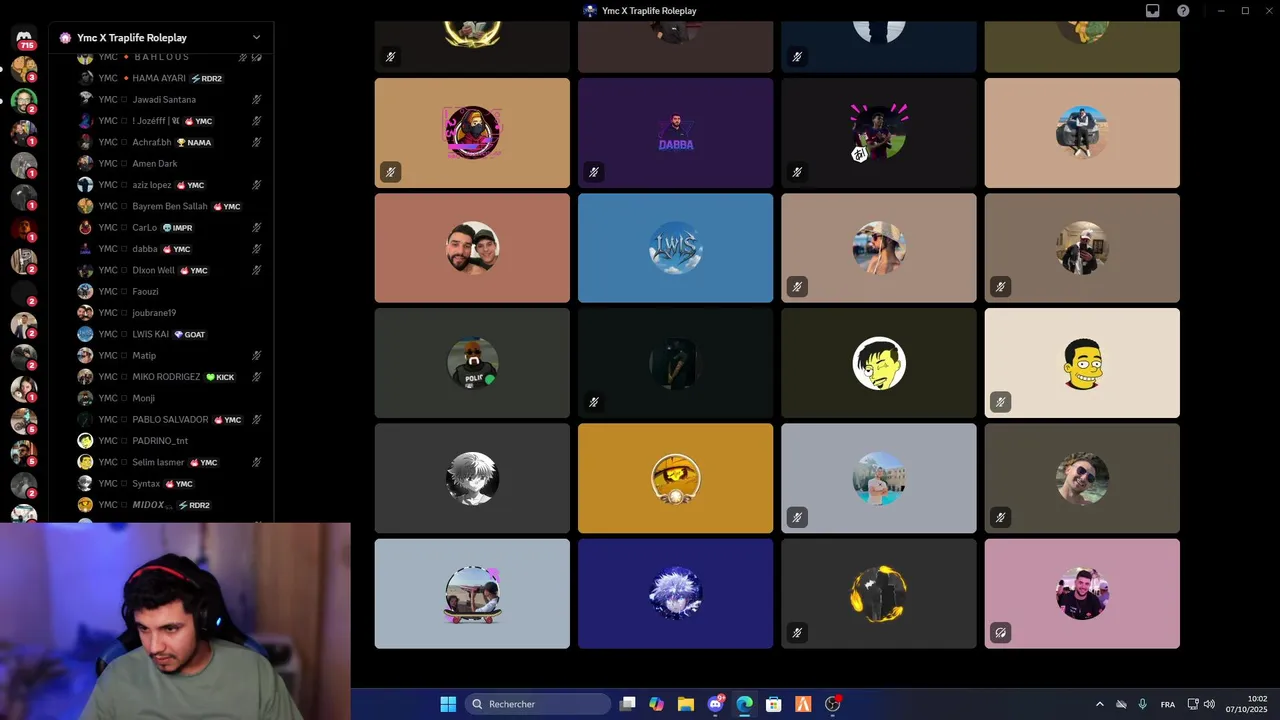Focus the pink tile in bottom row
1280x720 pixels.
1082,594
